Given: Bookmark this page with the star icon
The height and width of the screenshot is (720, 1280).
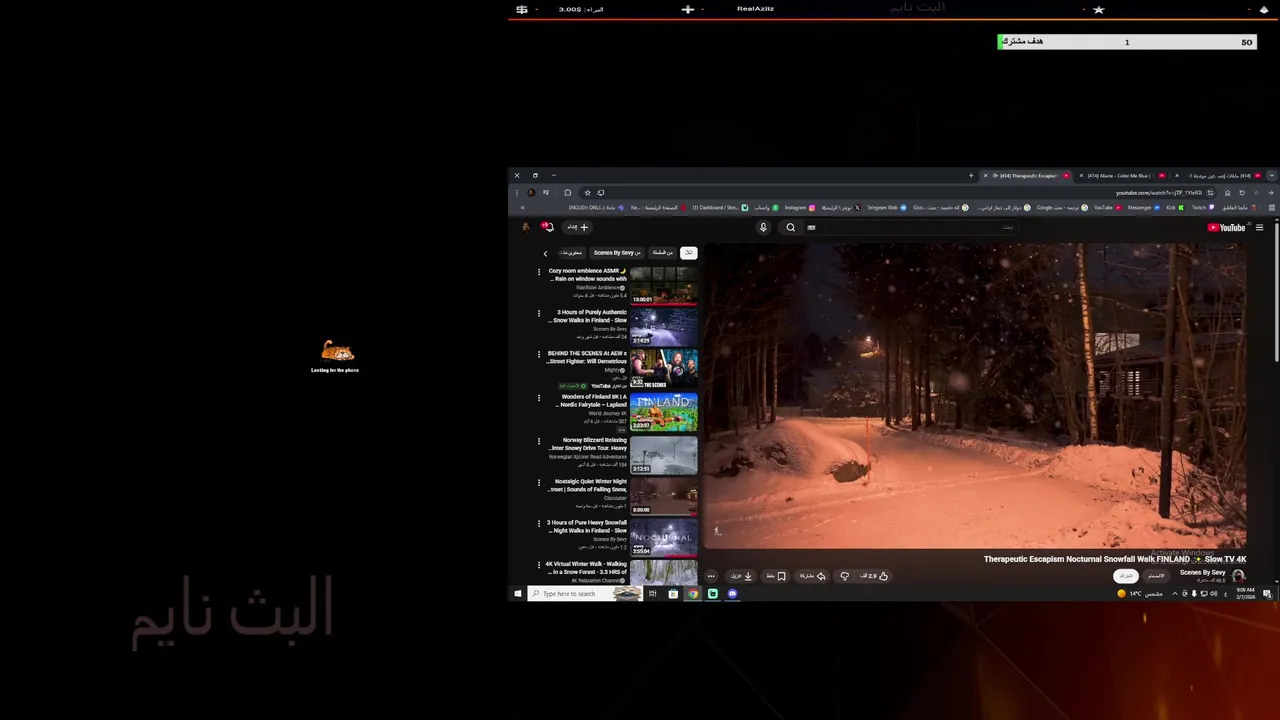Looking at the screenshot, I should coord(587,193).
